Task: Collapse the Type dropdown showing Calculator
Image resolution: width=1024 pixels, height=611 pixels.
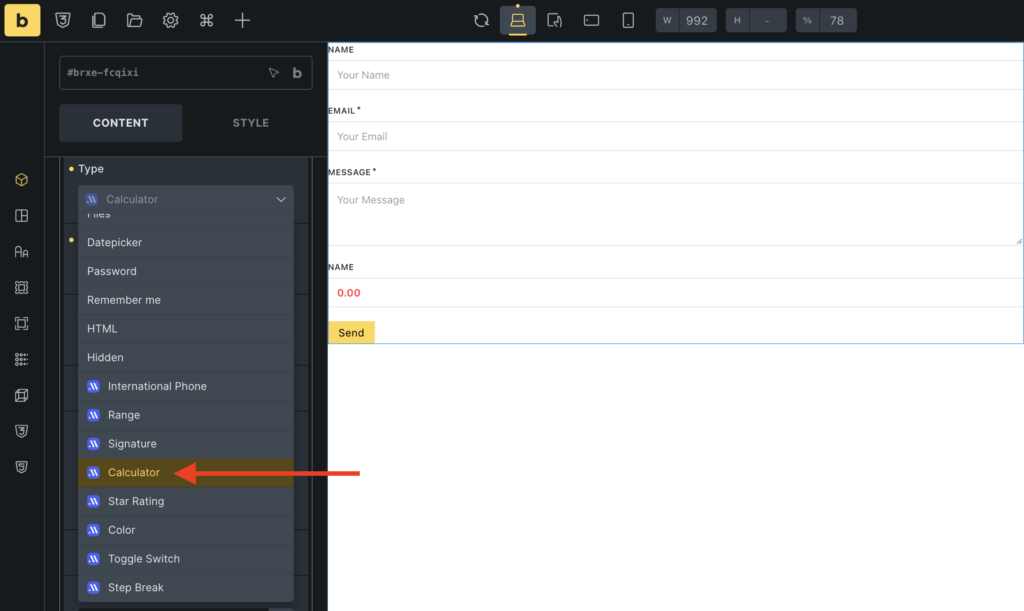Action: 185,199
